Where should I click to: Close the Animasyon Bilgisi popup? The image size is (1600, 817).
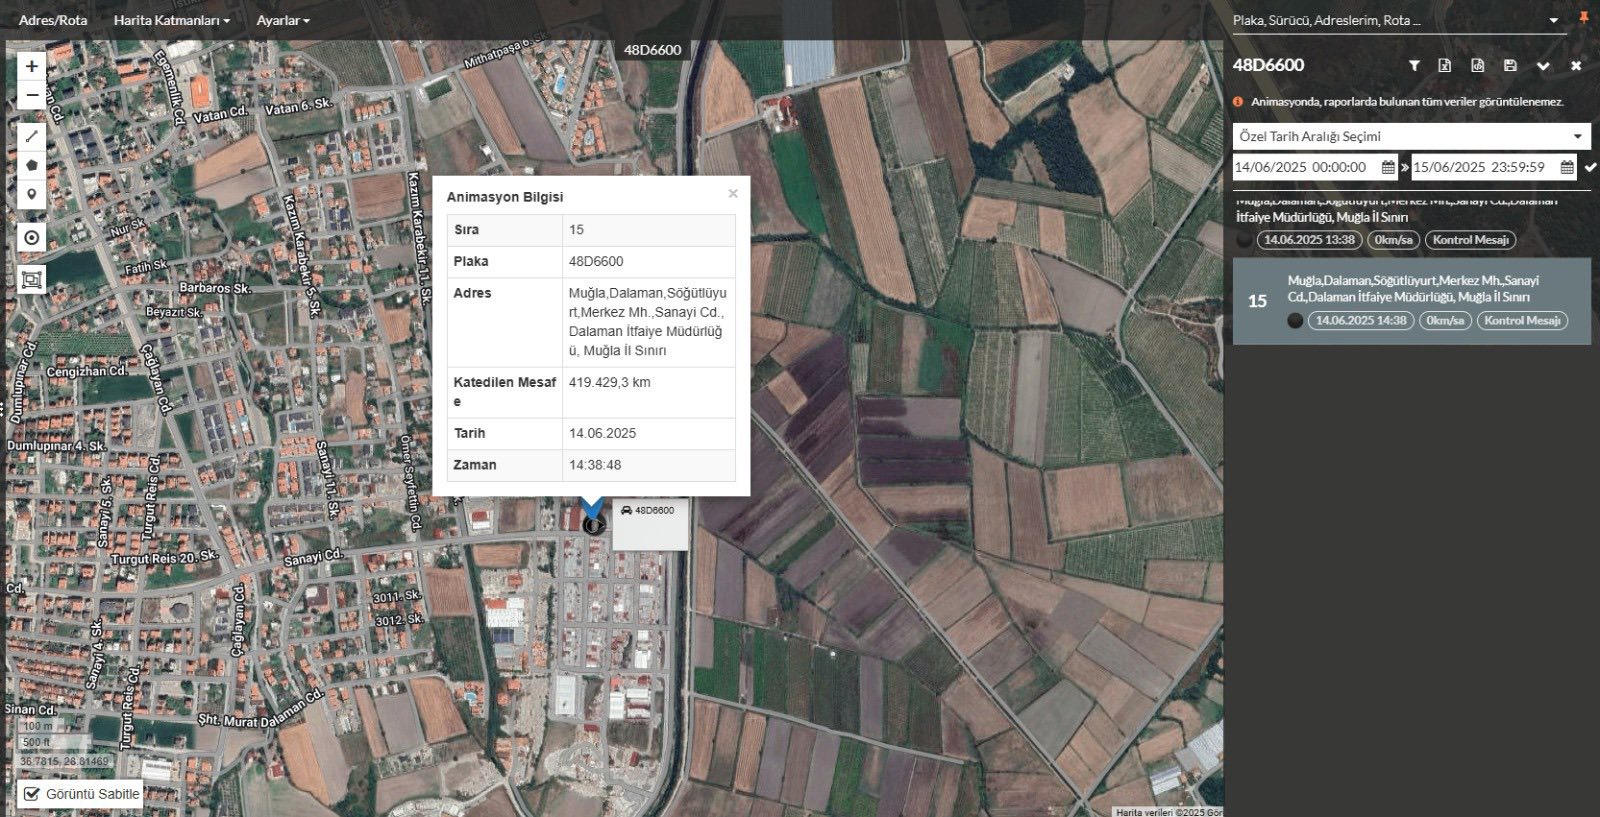pyautogui.click(x=733, y=194)
